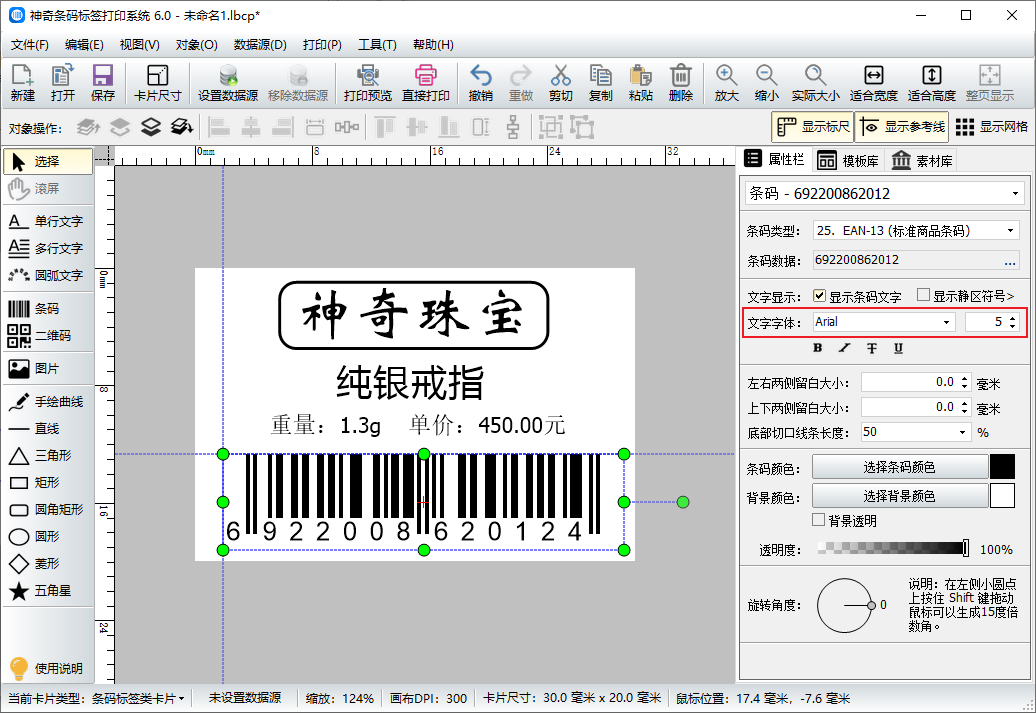Expand the 文字字体 Arial font dropdown

click(x=883, y=322)
